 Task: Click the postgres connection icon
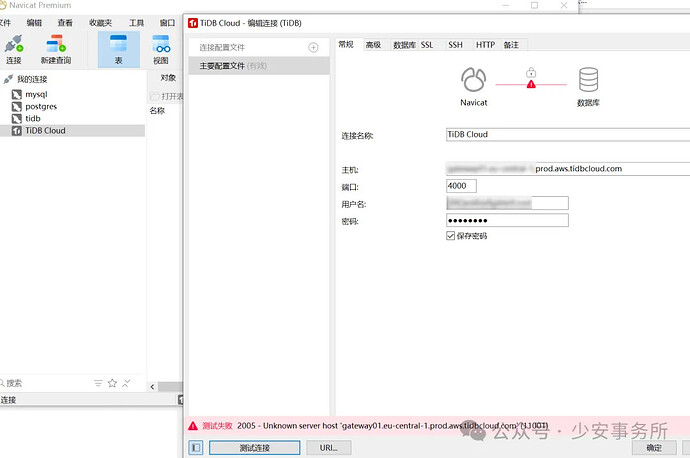(17, 106)
